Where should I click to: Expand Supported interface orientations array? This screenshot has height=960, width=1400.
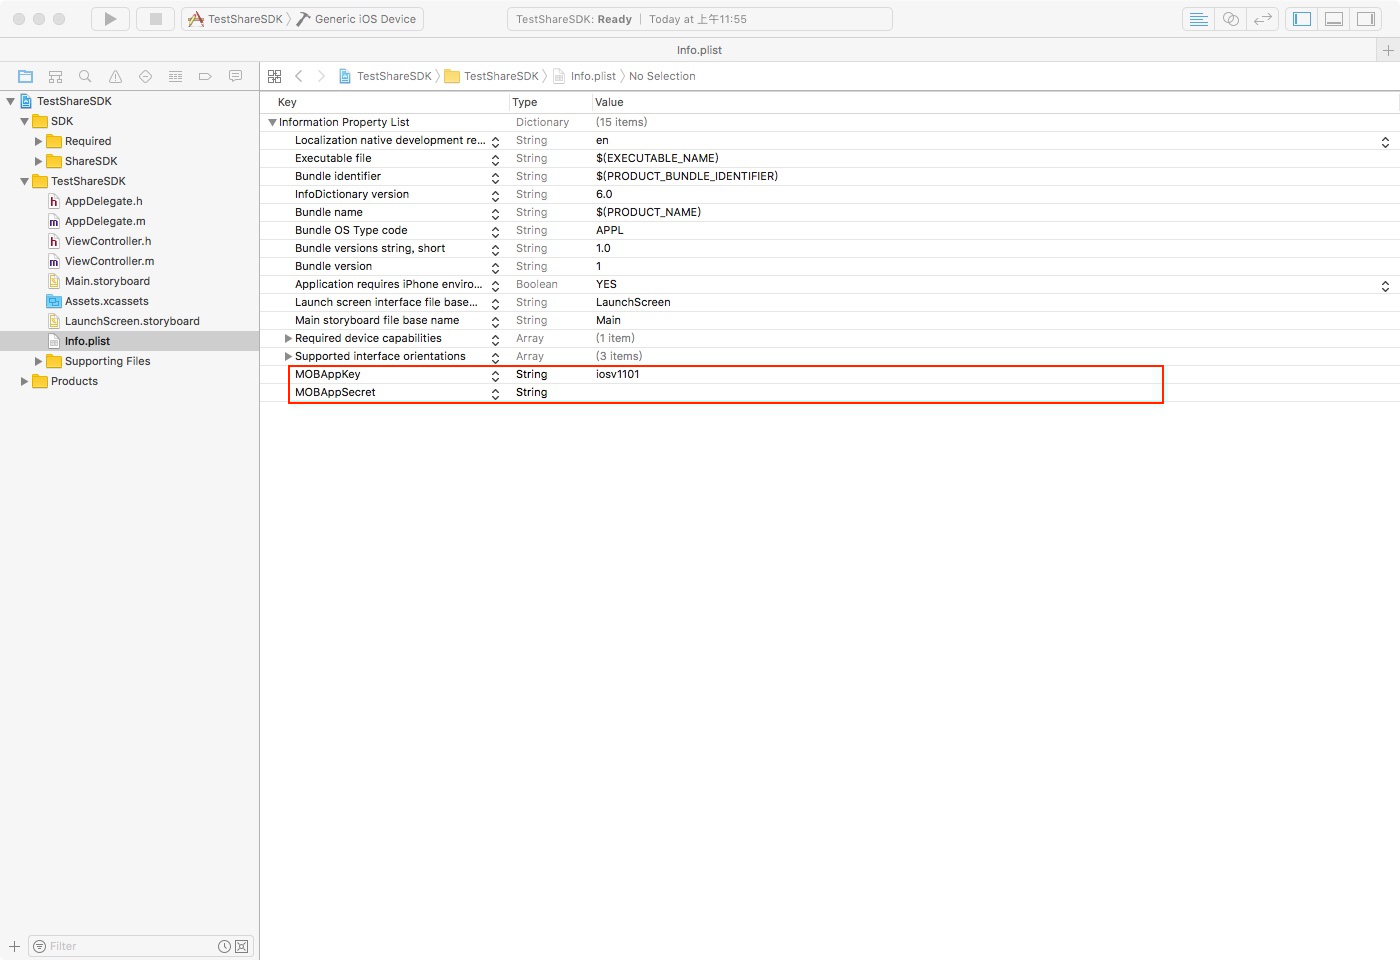tap(288, 356)
